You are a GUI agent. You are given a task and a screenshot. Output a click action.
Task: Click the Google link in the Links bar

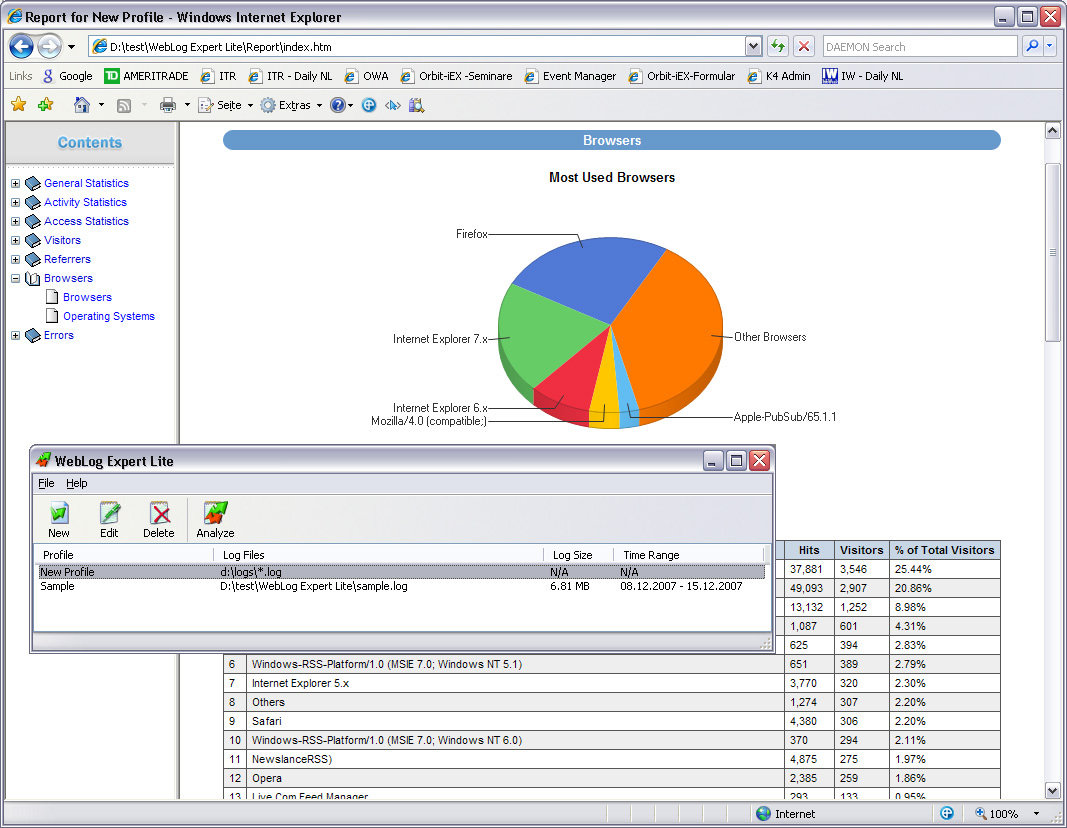coord(68,76)
